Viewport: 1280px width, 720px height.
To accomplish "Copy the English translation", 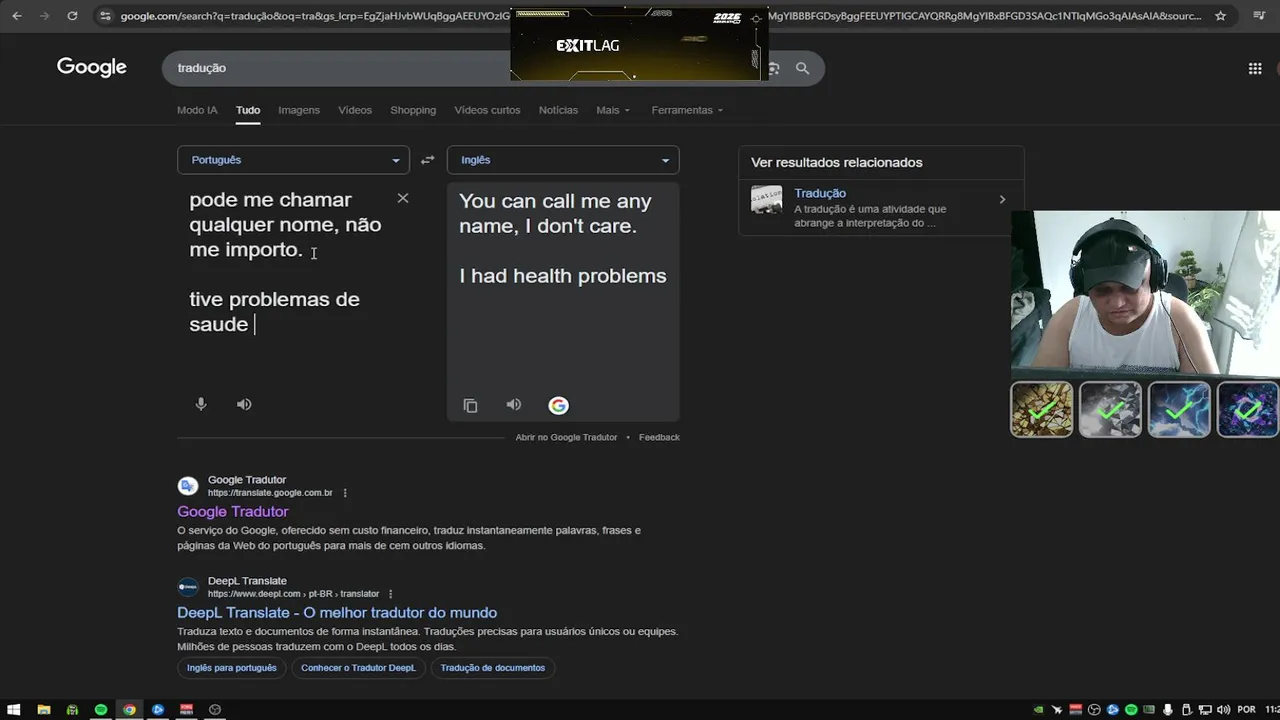I will (470, 405).
